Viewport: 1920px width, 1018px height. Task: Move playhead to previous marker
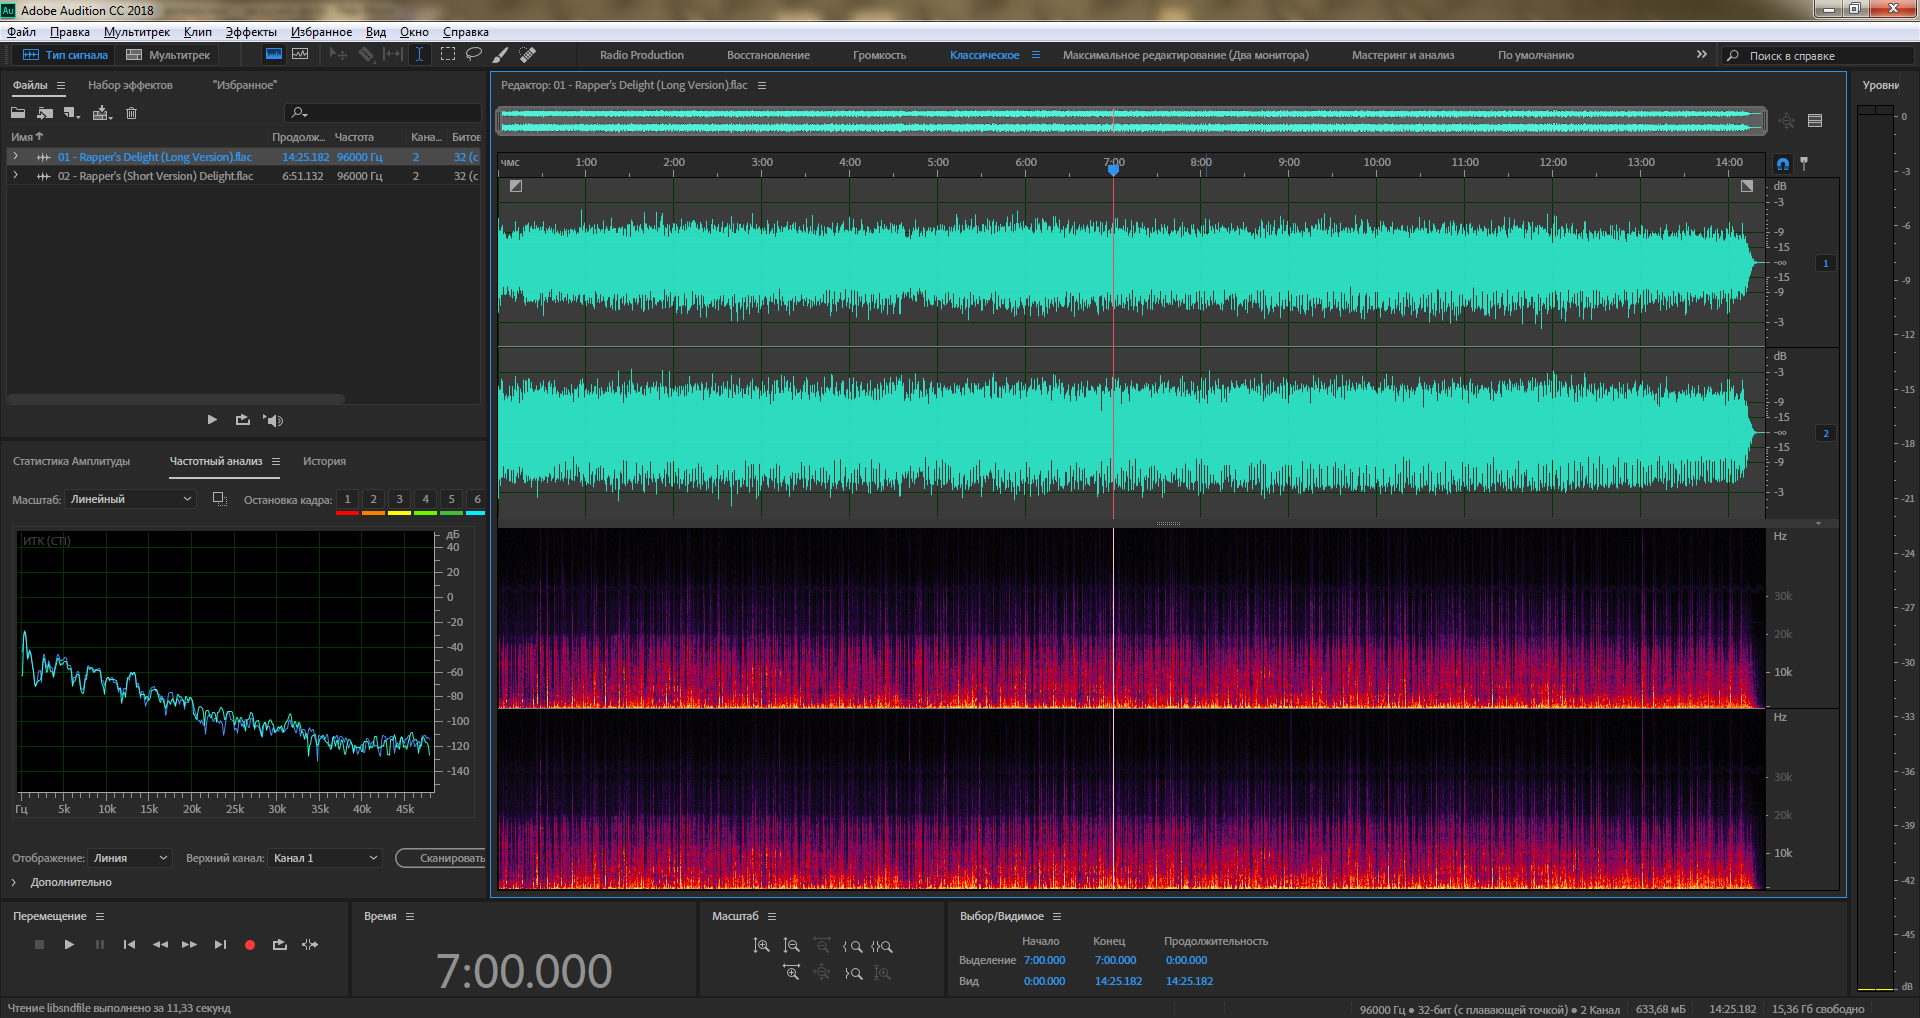coord(129,944)
